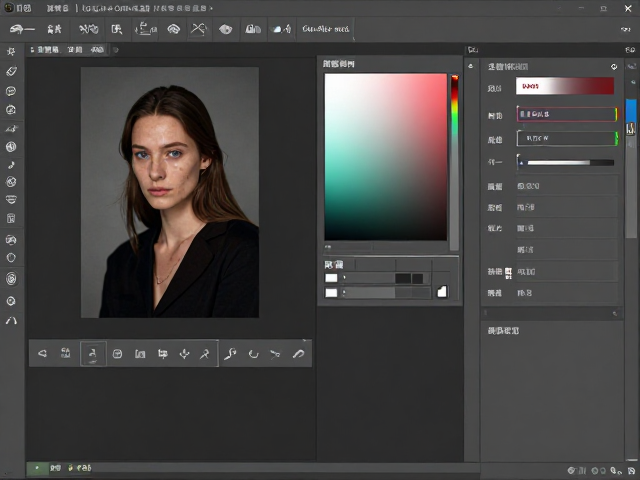
Task: Click the green-tipped input field in right panel
Action: (x=567, y=138)
